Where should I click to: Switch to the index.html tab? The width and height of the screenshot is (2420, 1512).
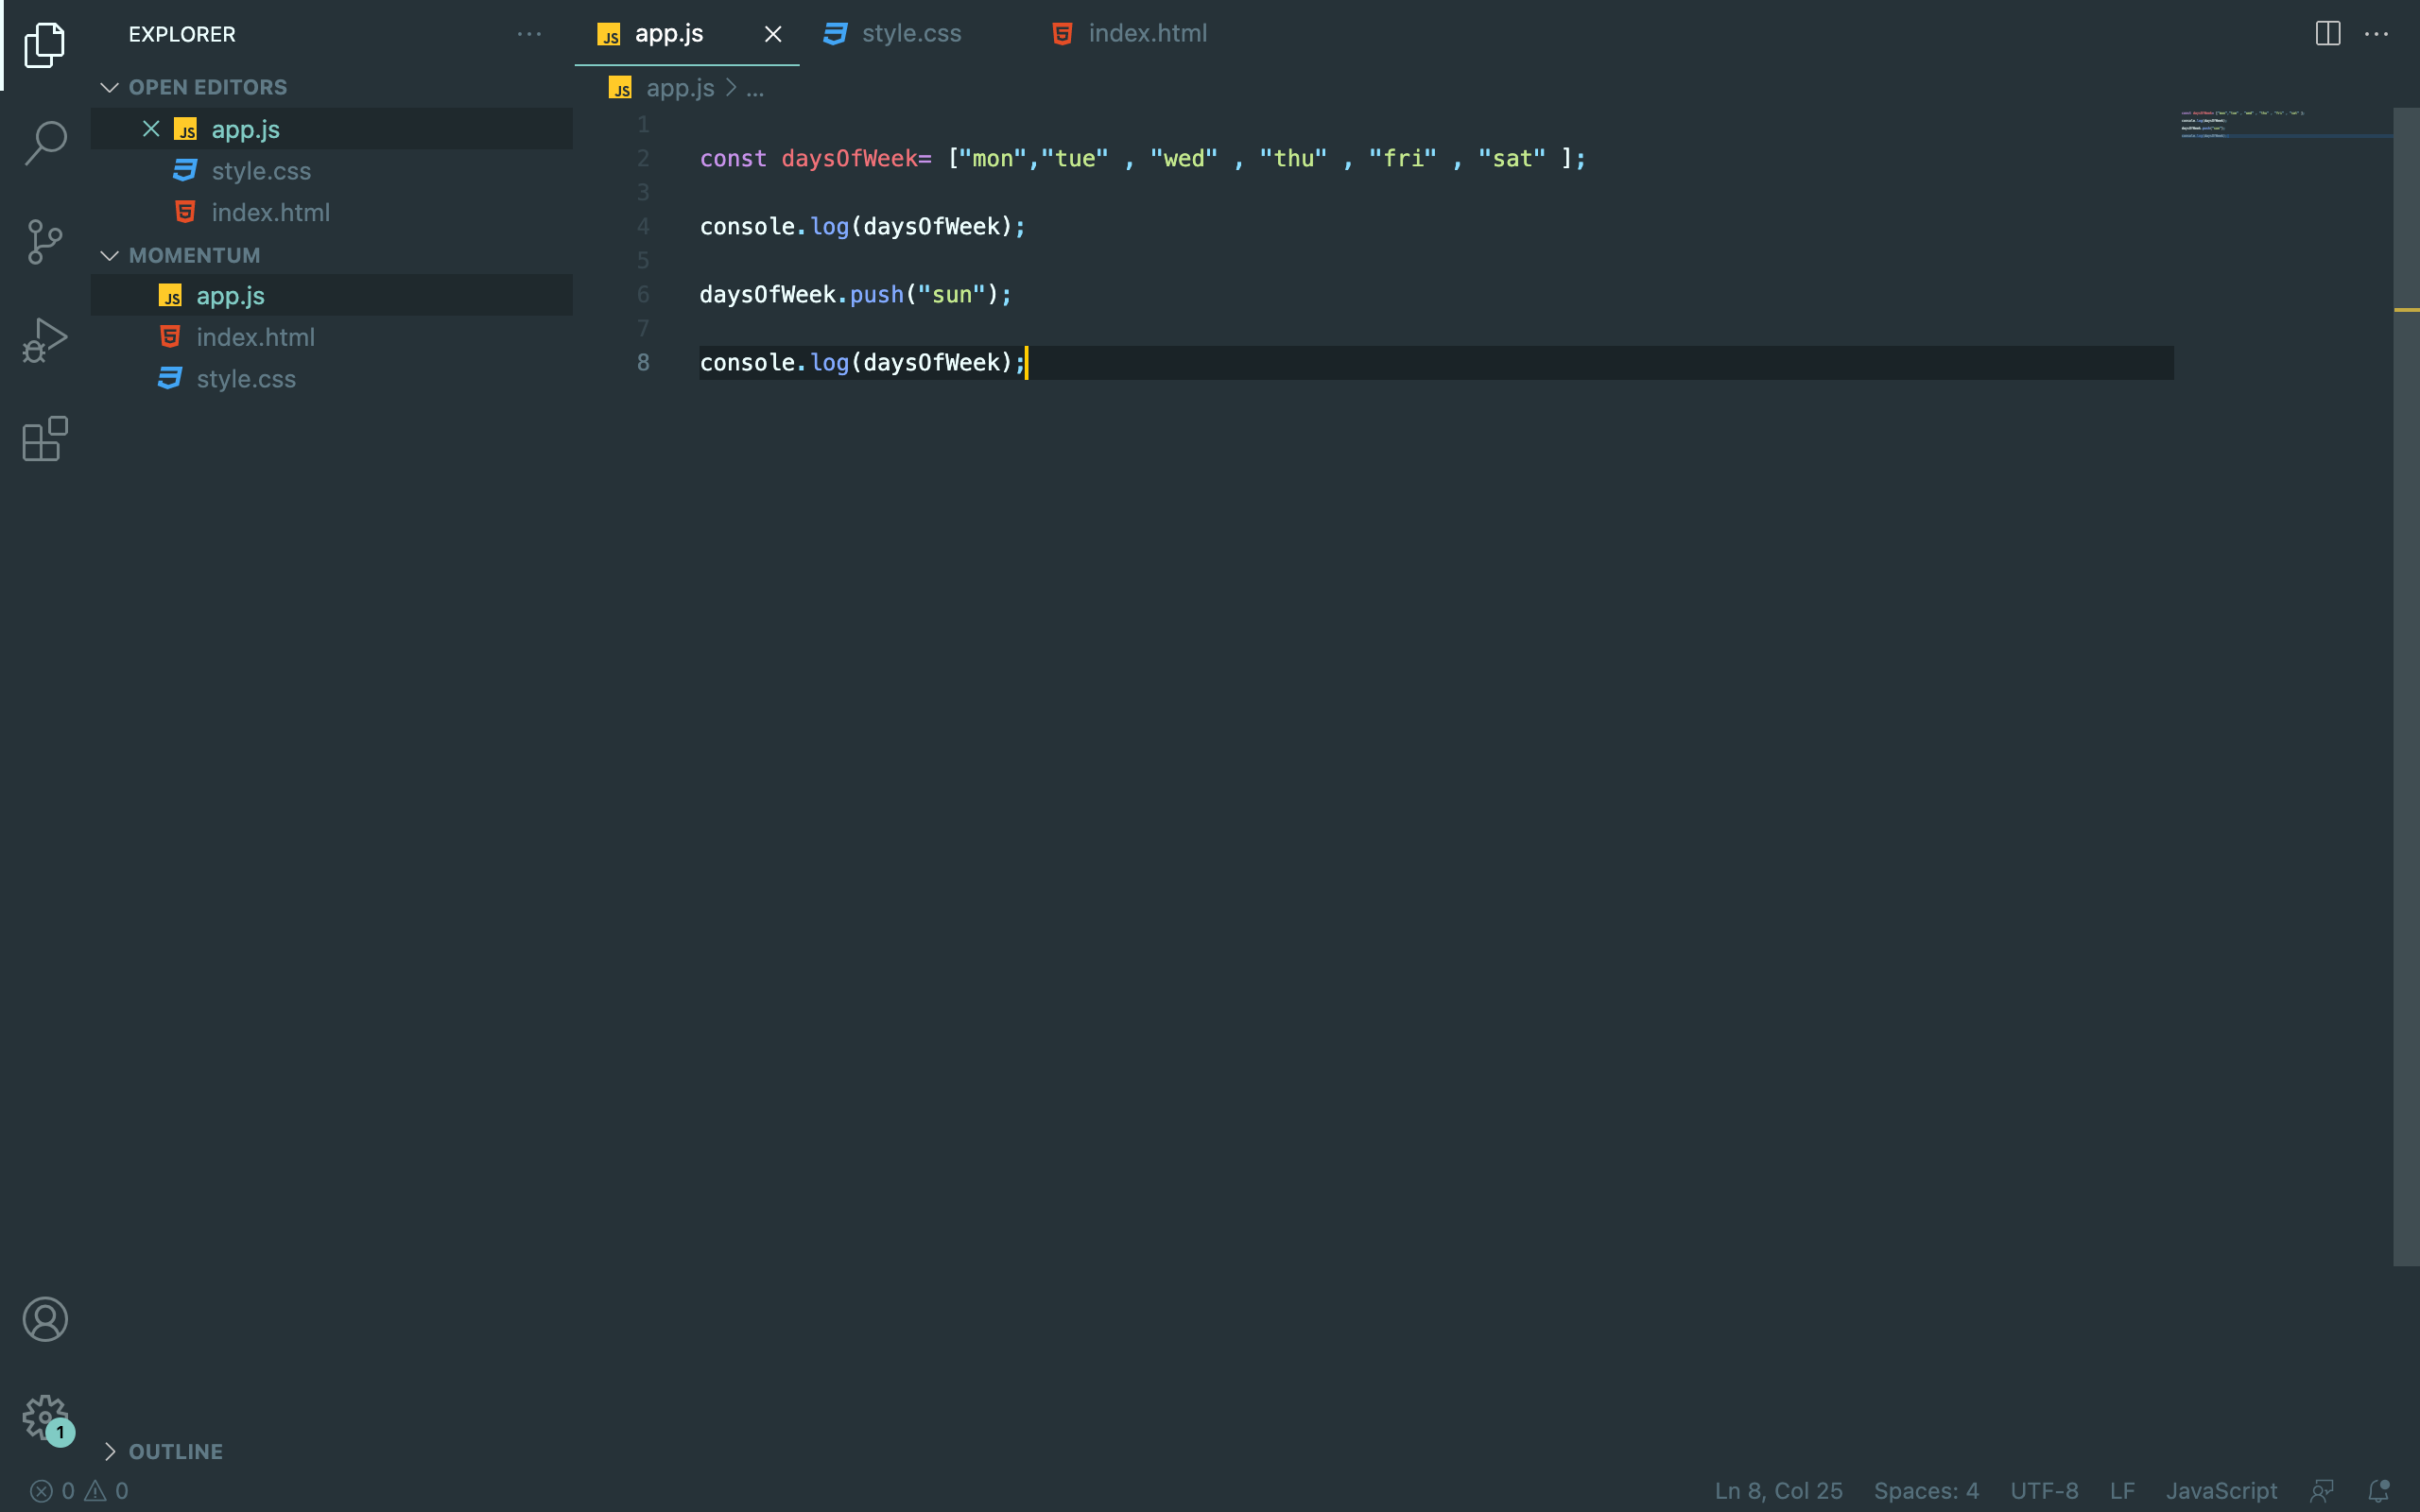(x=1146, y=33)
